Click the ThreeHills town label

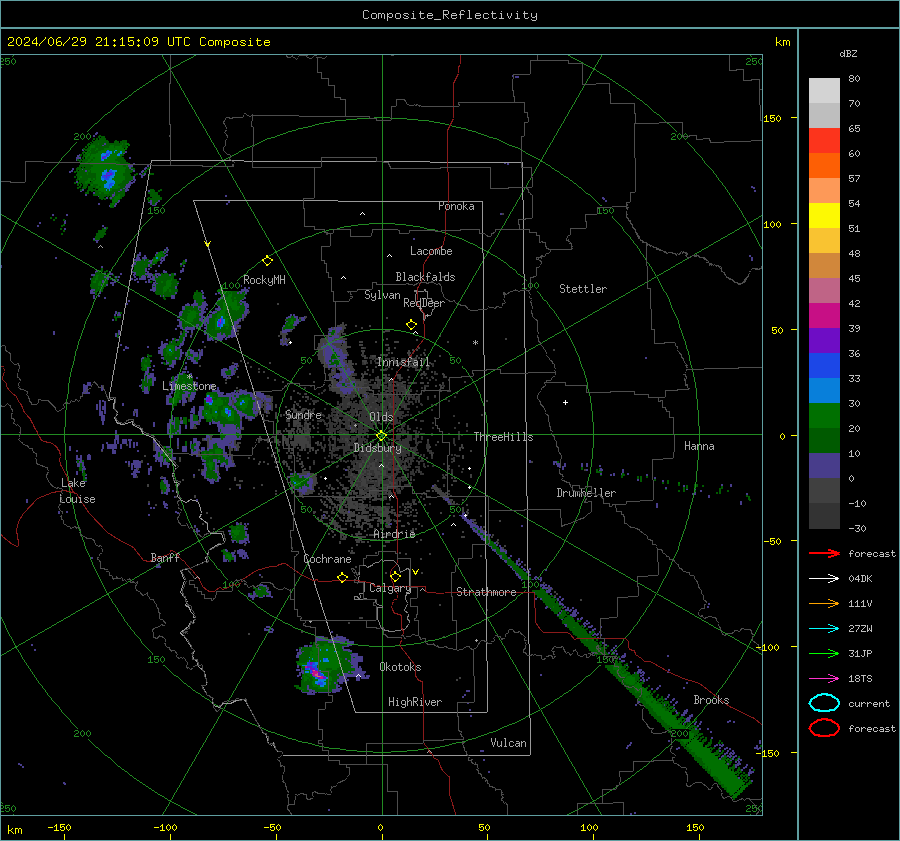point(503,437)
